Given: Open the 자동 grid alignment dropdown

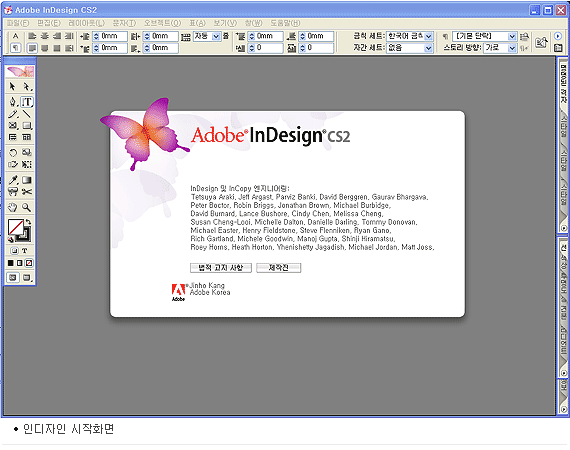Looking at the screenshot, I should (216, 36).
